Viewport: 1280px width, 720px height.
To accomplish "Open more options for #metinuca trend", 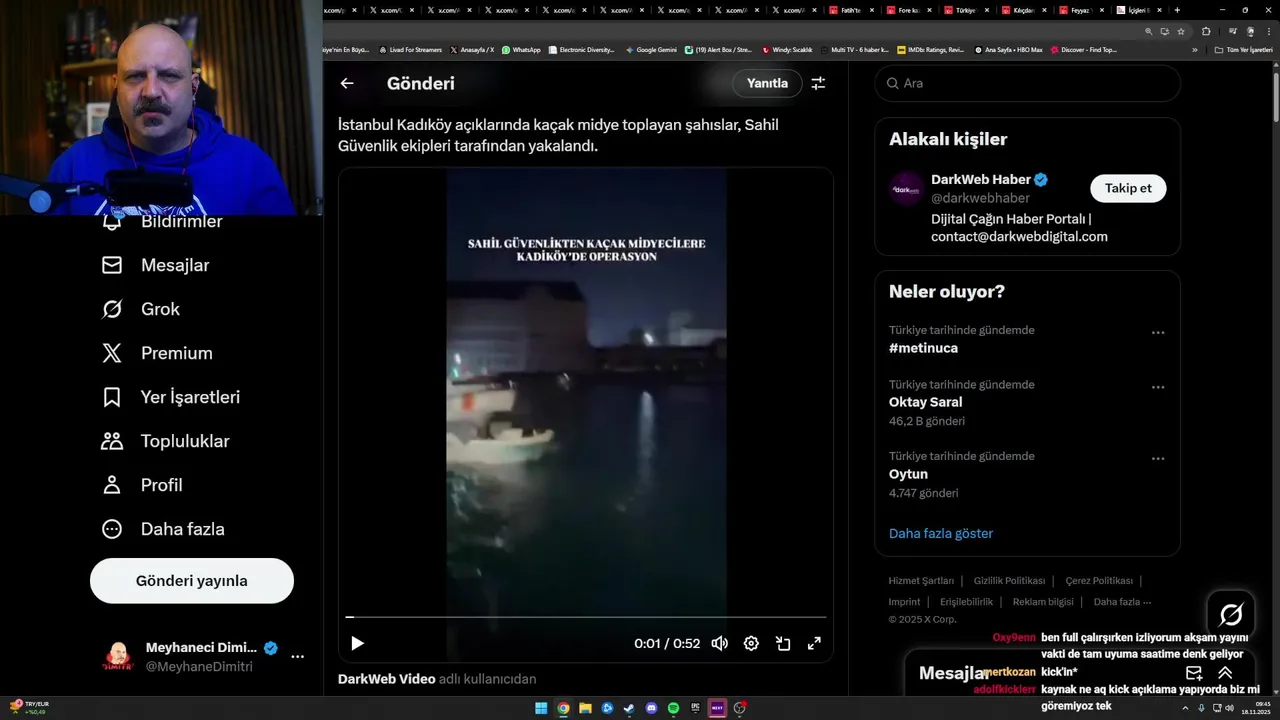I will (1158, 333).
